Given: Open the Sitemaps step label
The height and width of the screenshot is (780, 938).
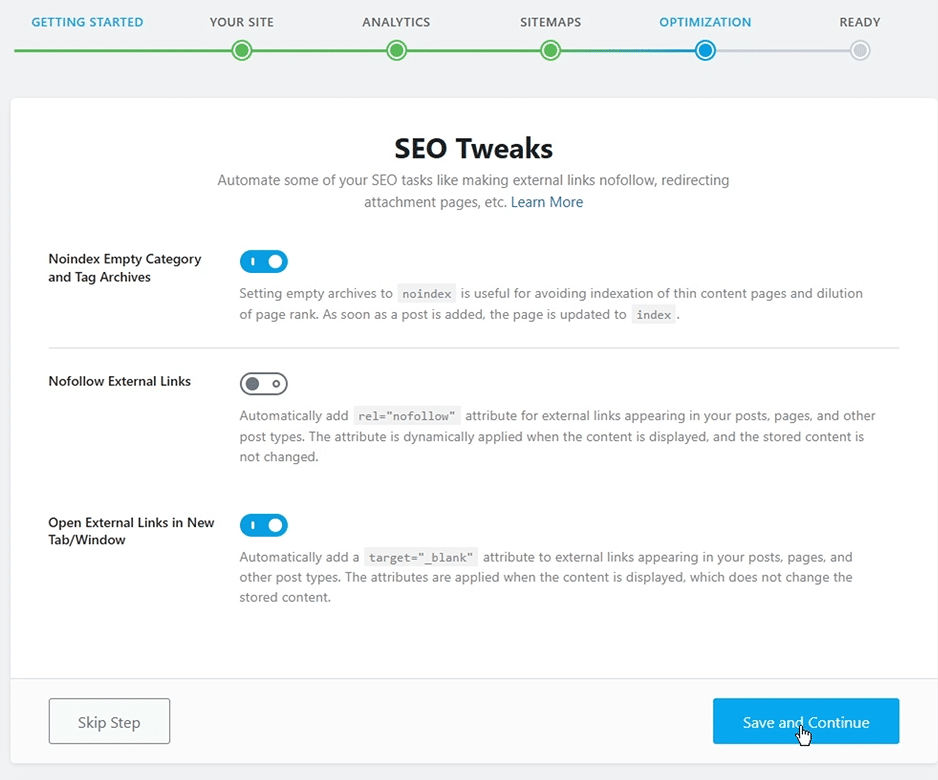Looking at the screenshot, I should 550,22.
